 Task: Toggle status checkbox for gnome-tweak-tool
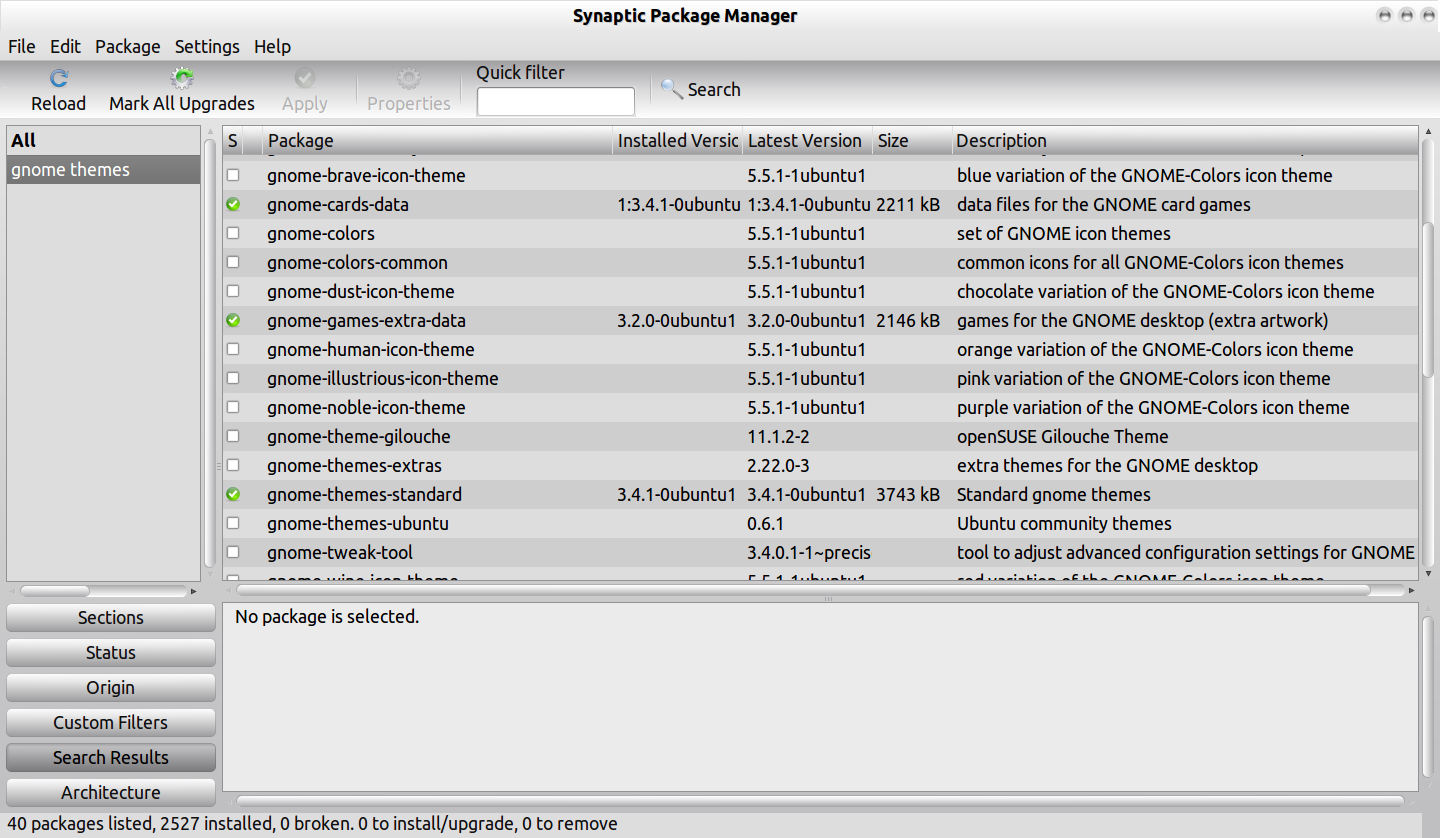(233, 552)
